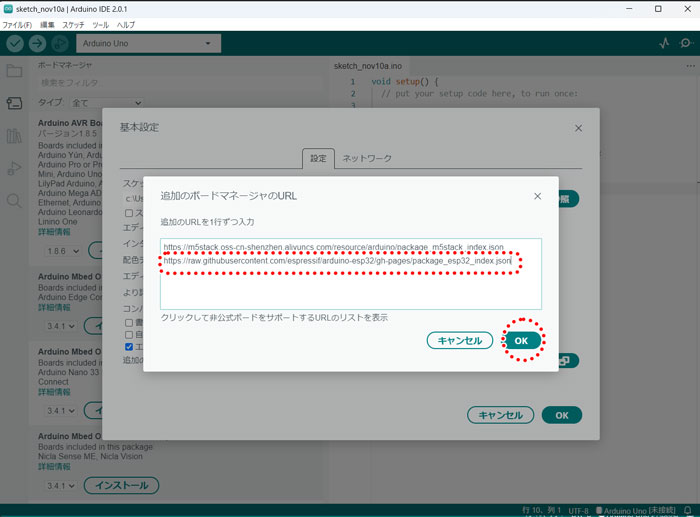Click the Arduino AVR Boards package title

point(70,123)
